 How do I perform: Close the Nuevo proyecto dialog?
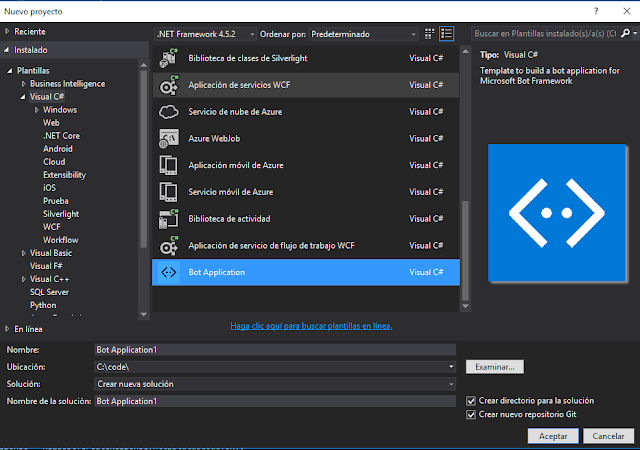click(627, 11)
